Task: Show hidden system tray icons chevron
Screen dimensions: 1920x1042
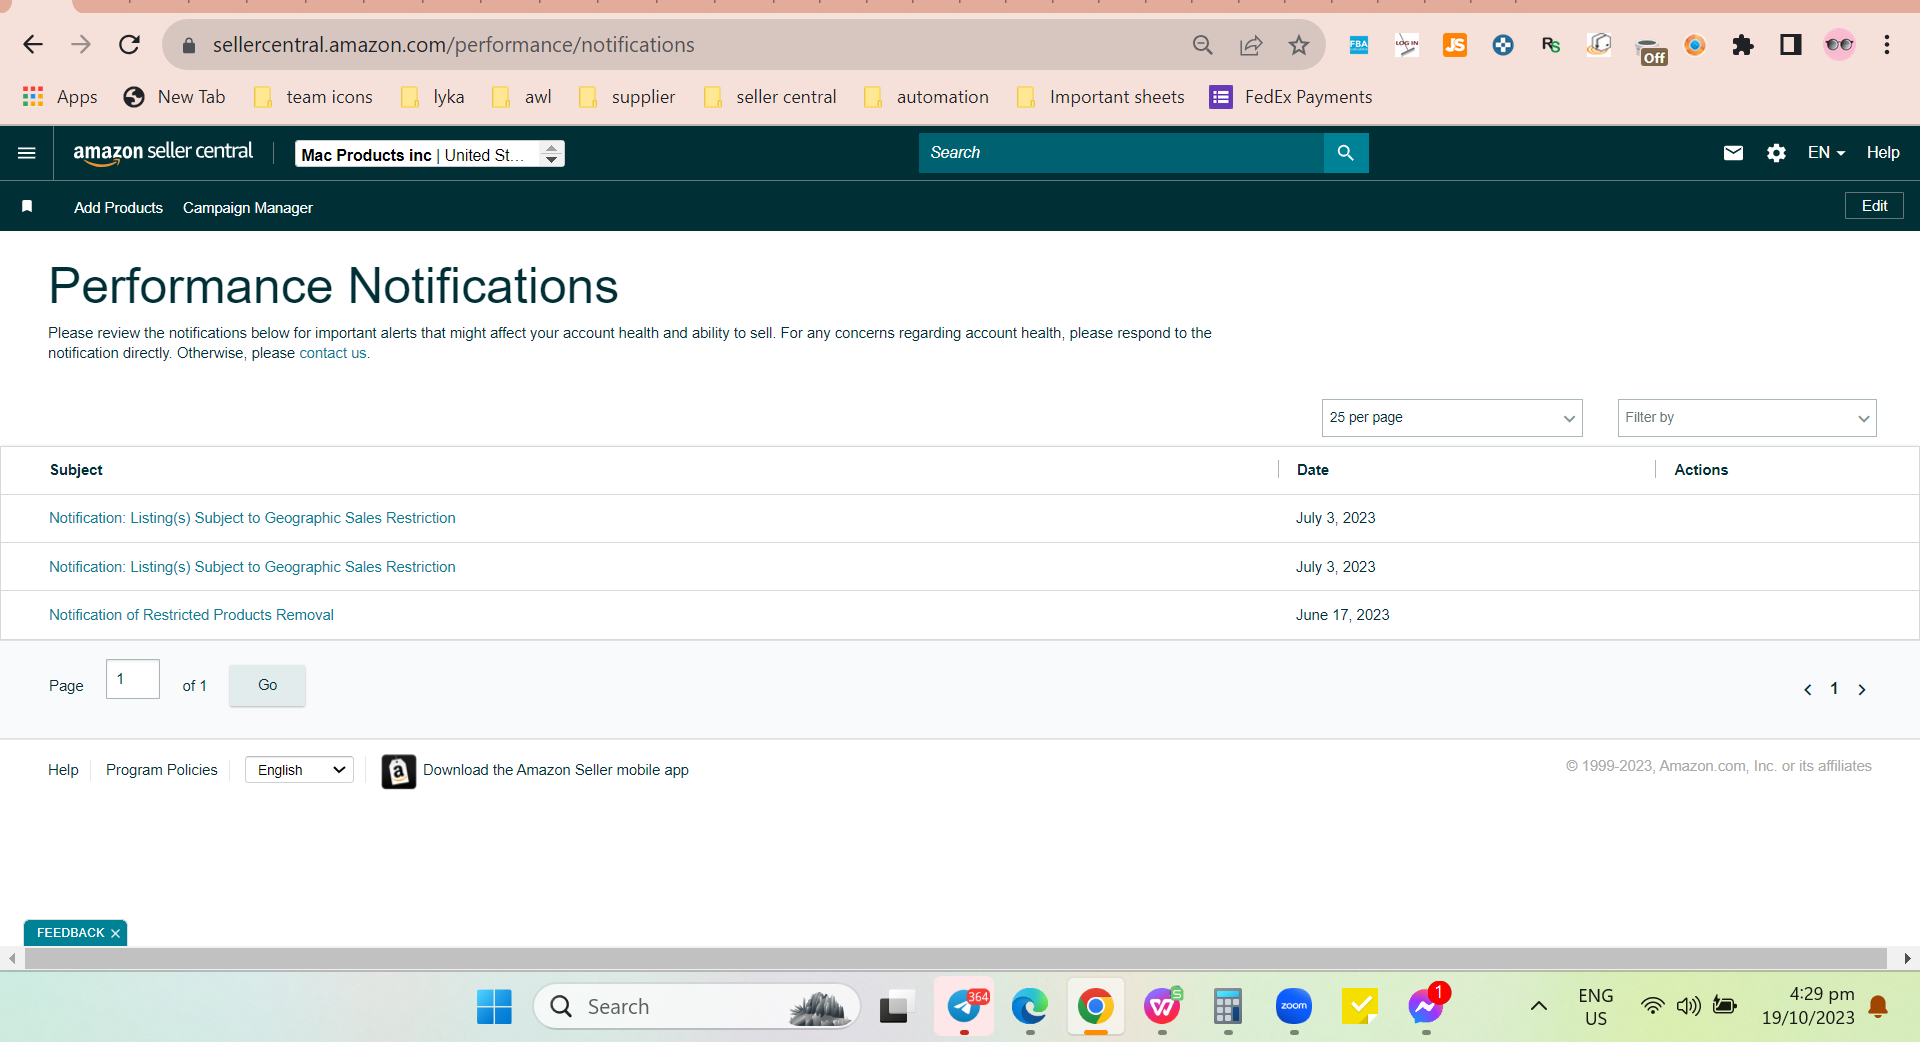Action: 1539,1006
